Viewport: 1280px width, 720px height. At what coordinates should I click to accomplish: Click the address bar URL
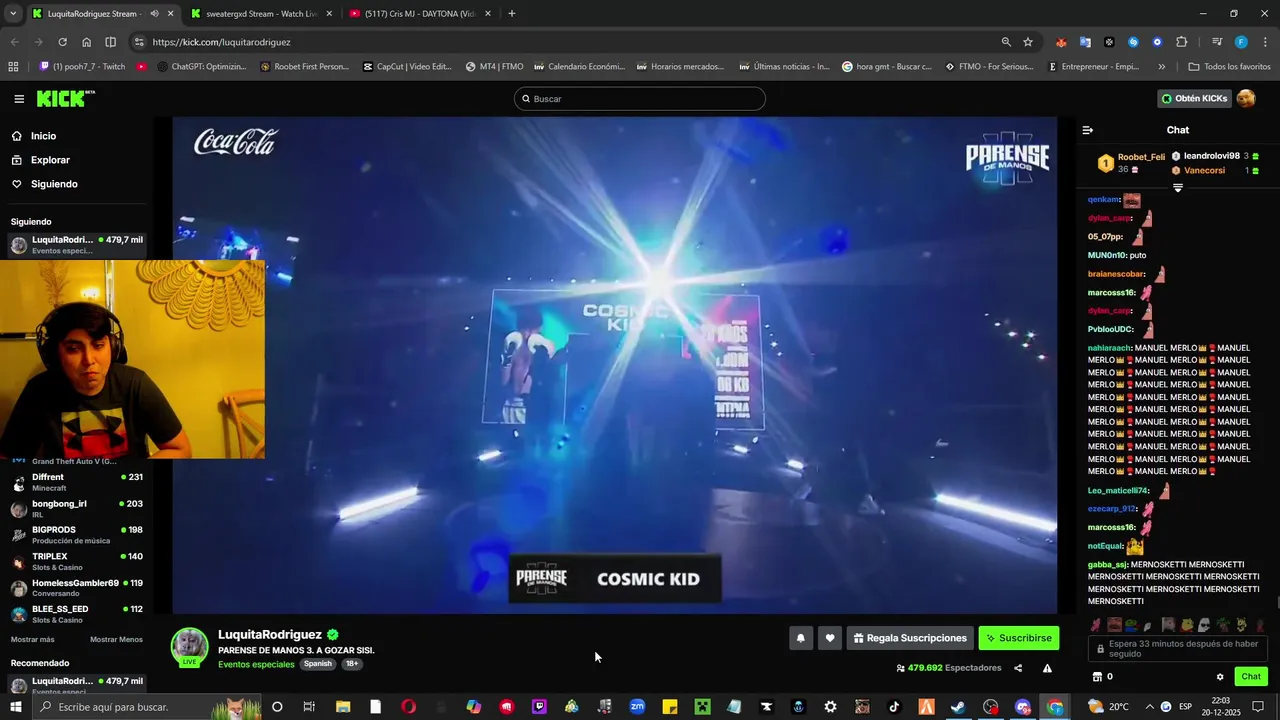[x=221, y=42]
